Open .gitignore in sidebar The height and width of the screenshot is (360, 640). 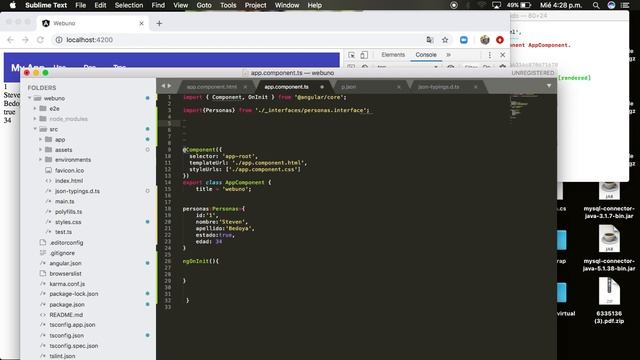[62, 253]
